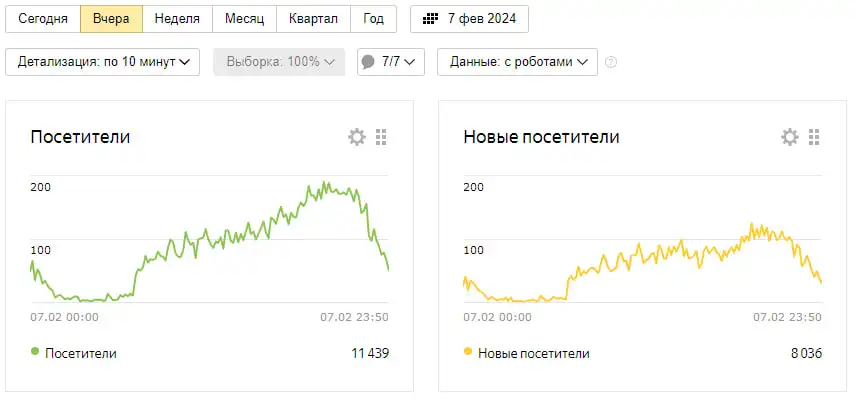Screen dimensions: 856x400
Task: Open settings gear on Новые посетители widget
Action: point(790,137)
